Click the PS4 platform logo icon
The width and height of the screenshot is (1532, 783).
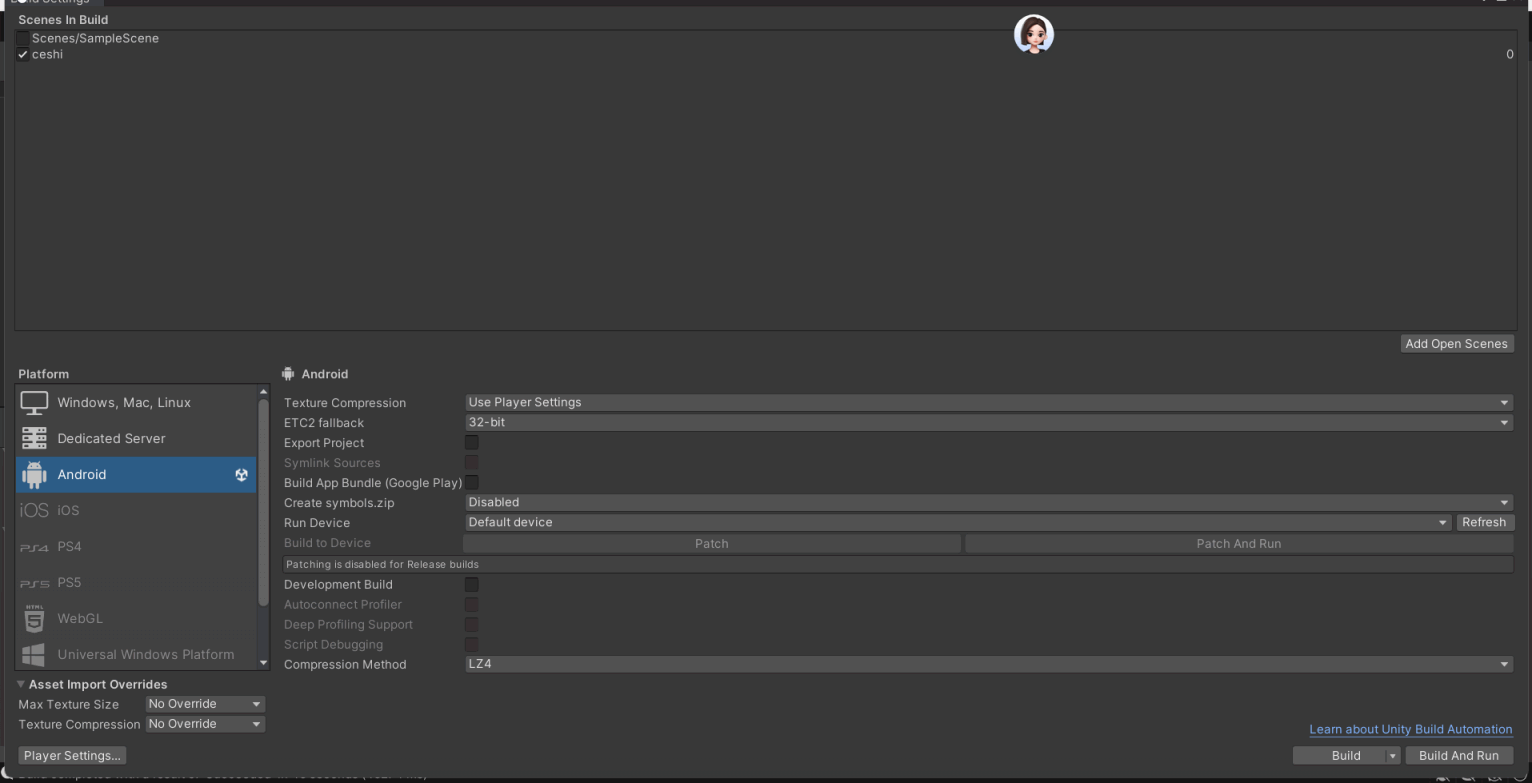[34, 547]
